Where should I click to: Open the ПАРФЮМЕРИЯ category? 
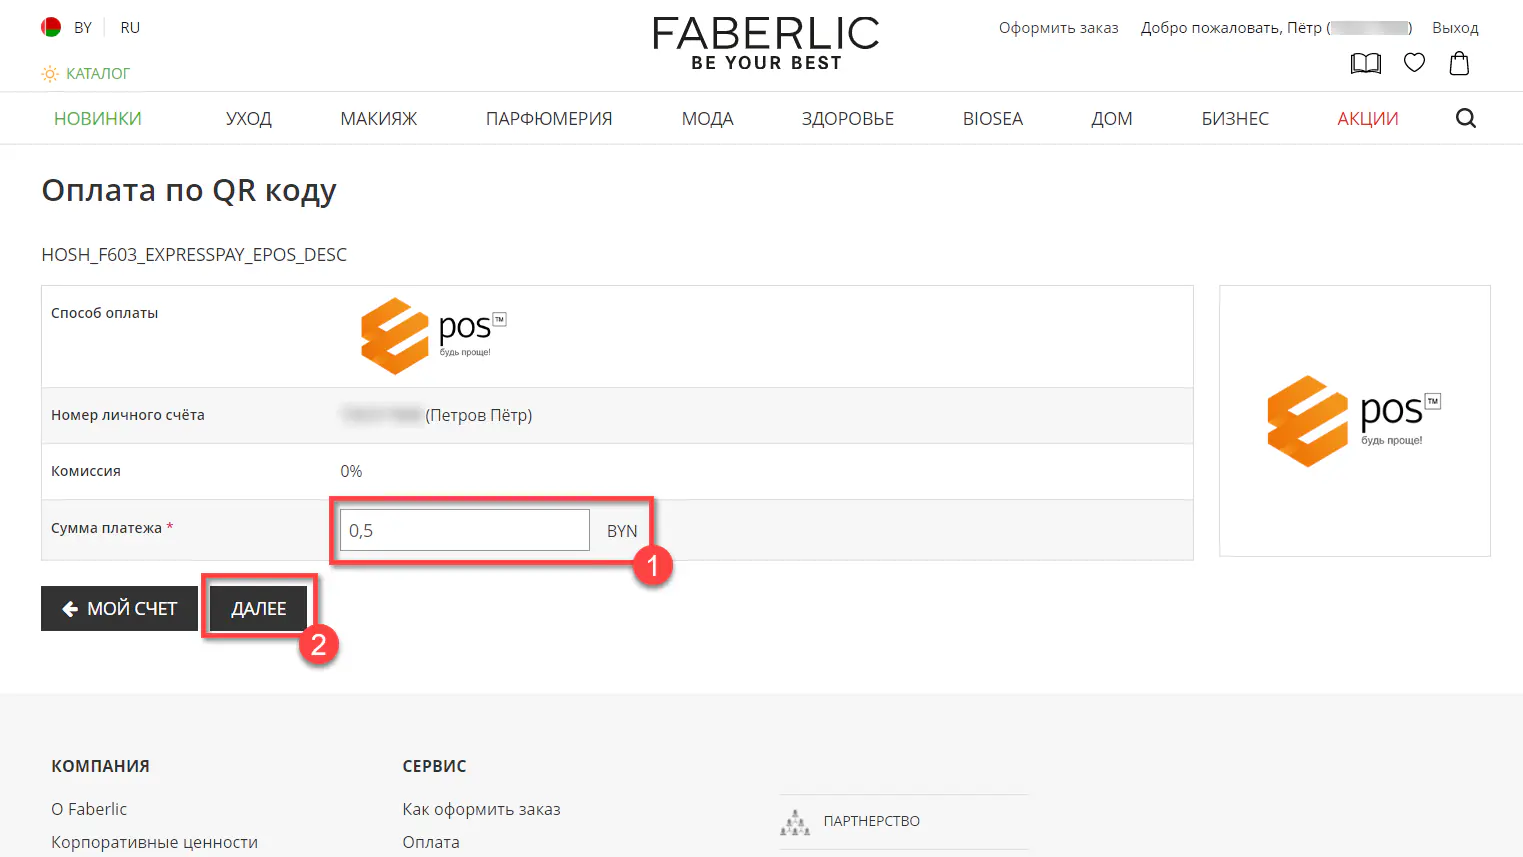pyautogui.click(x=549, y=119)
